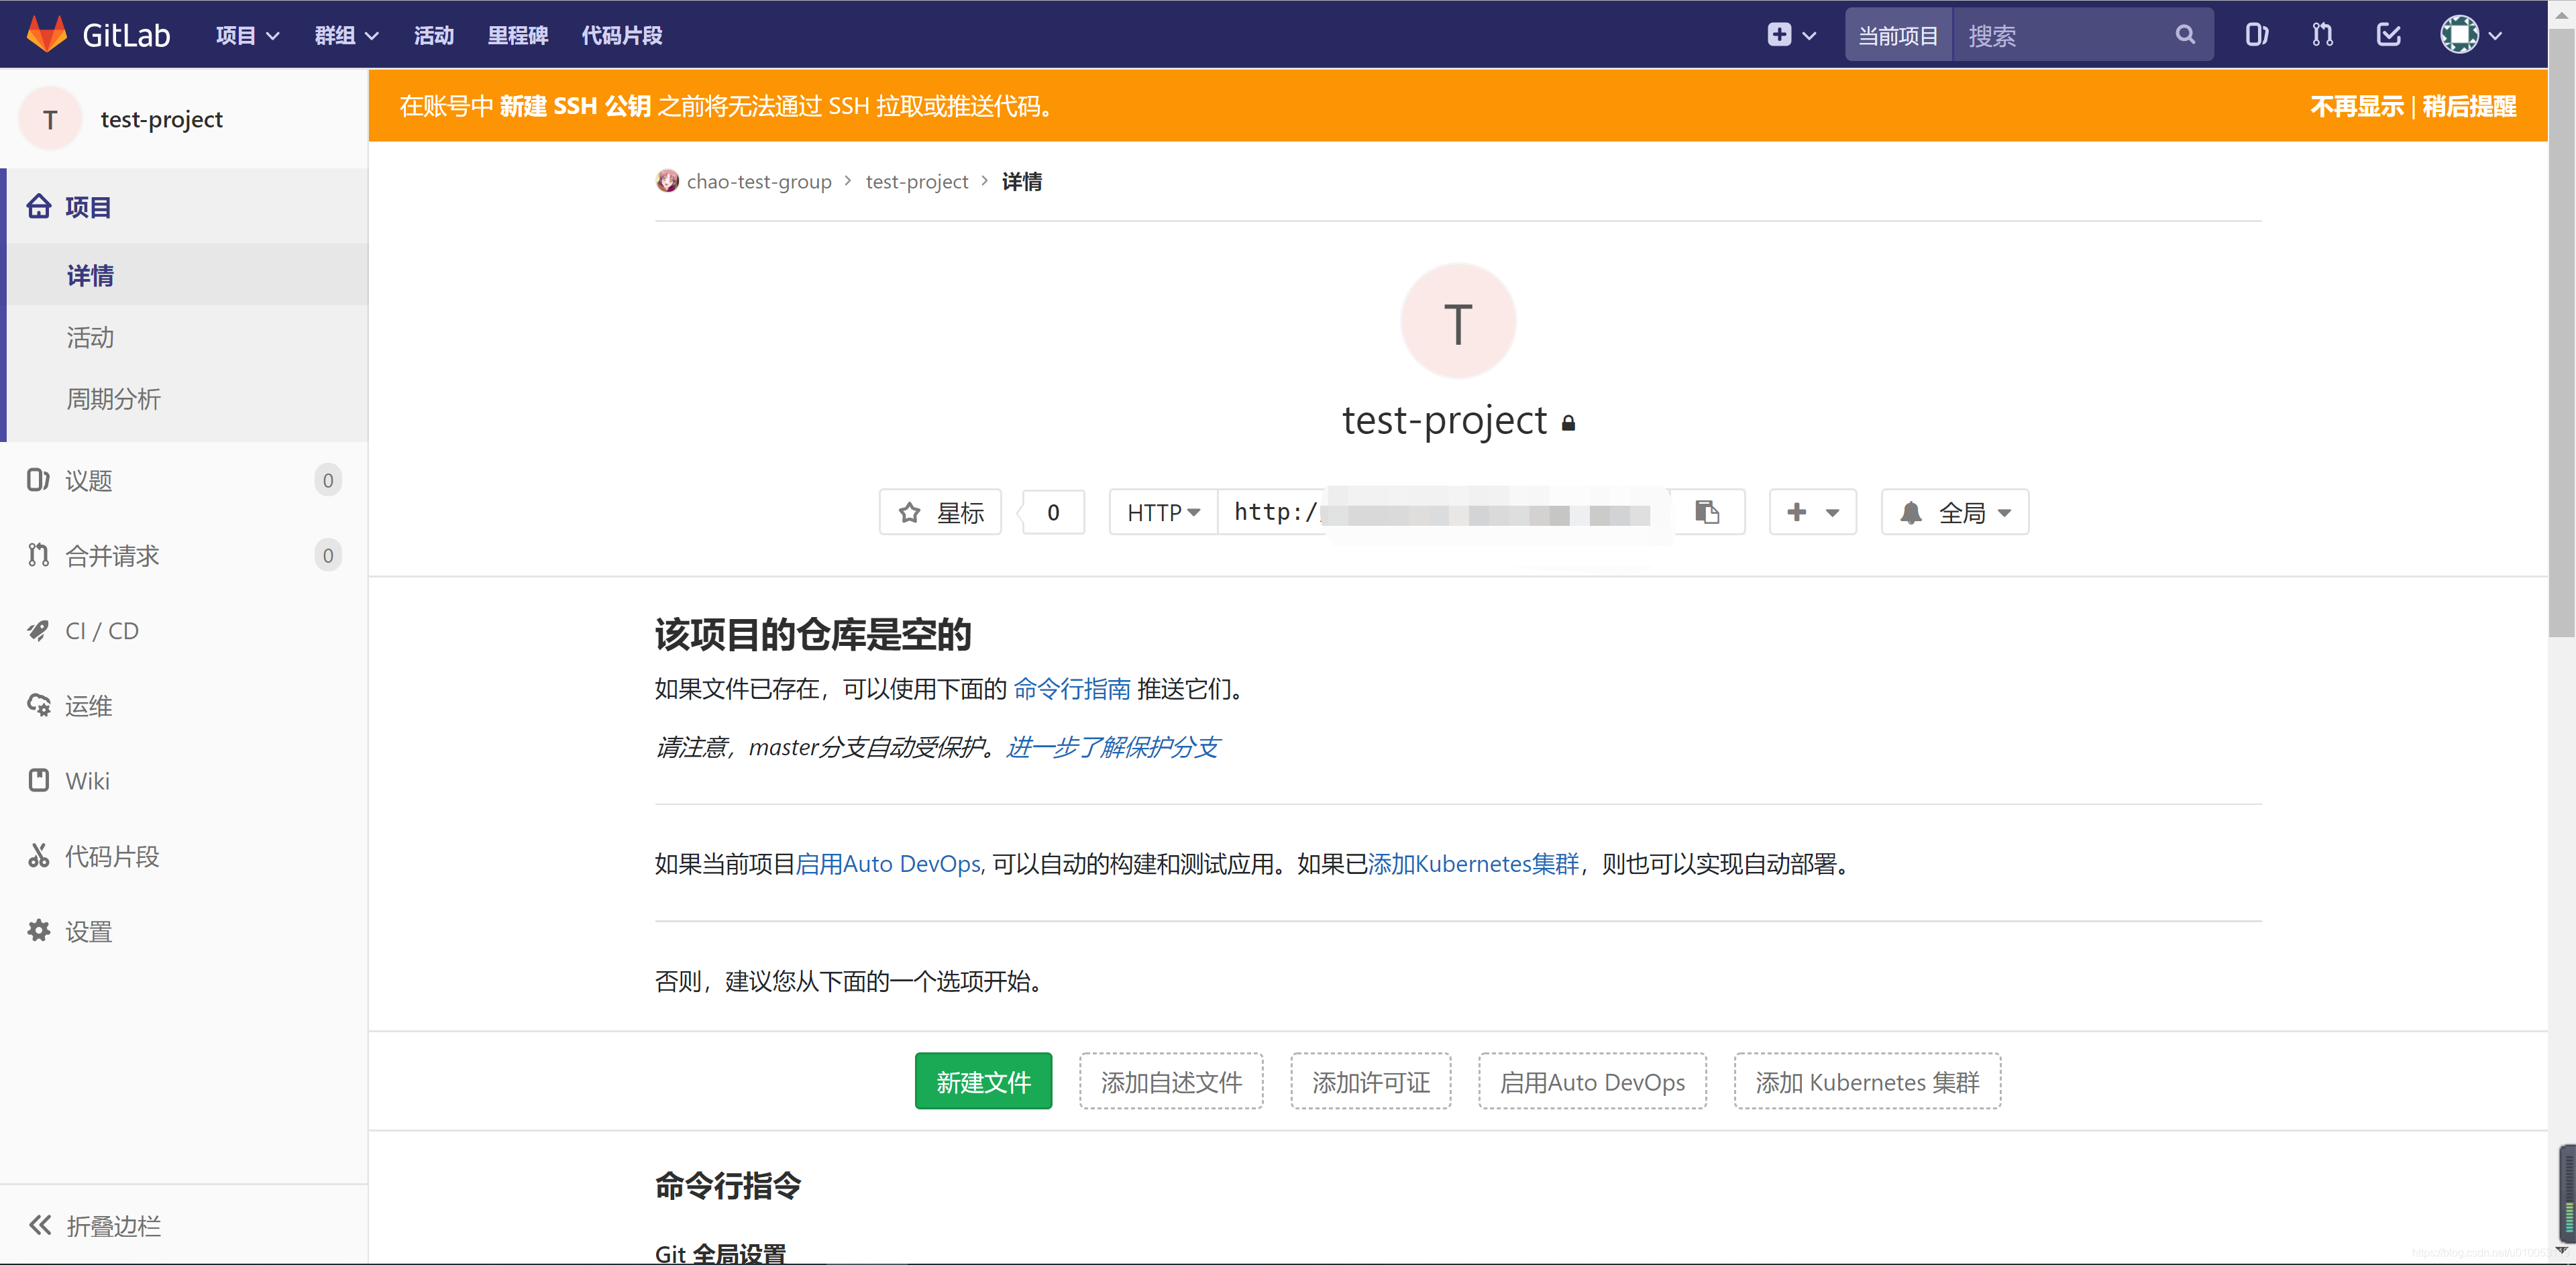Open the new item plus dropdown in top bar
The image size is (2576, 1265).
pos(1791,35)
